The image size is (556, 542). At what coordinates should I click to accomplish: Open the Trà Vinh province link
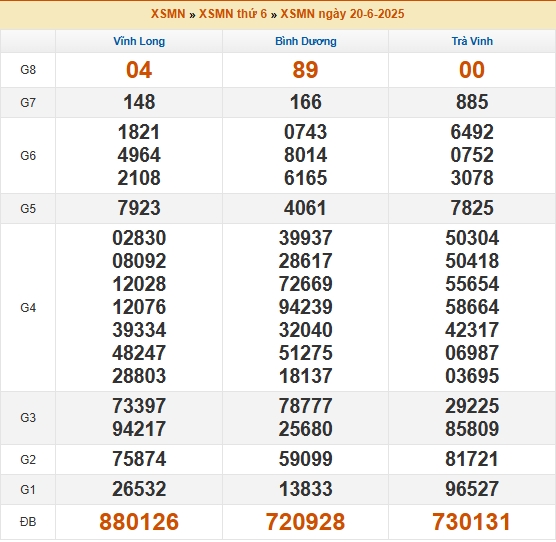(x=472, y=41)
